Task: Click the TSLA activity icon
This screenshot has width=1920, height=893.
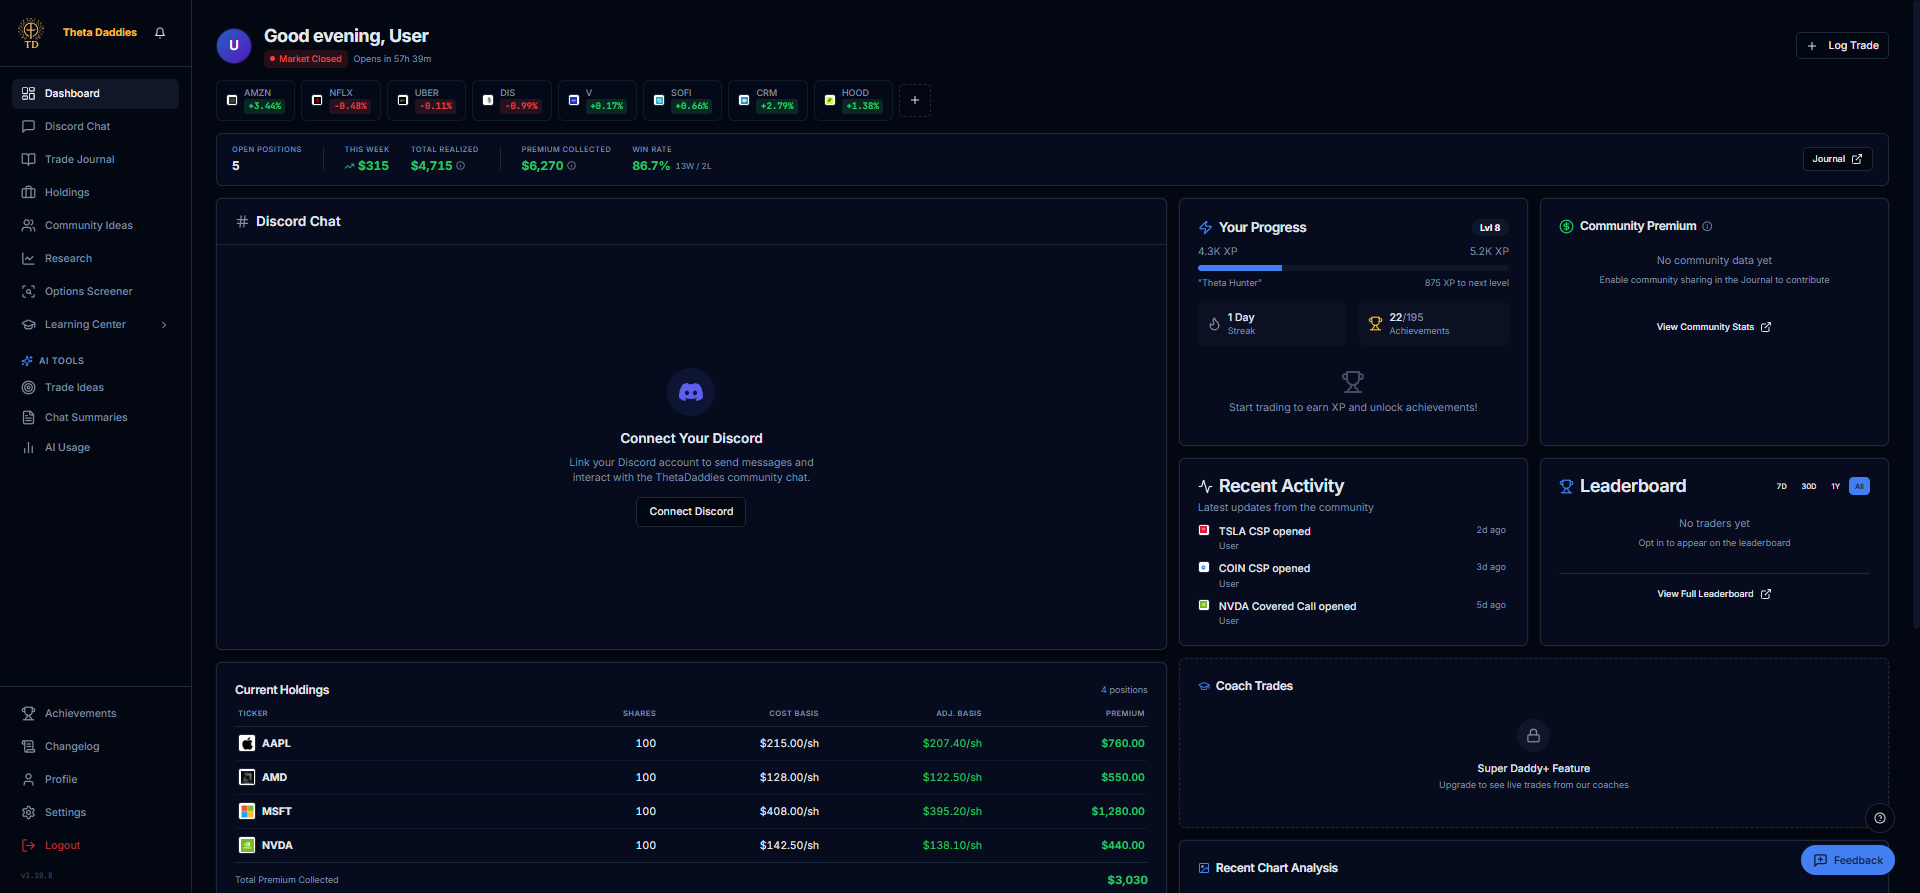Action: [1204, 530]
